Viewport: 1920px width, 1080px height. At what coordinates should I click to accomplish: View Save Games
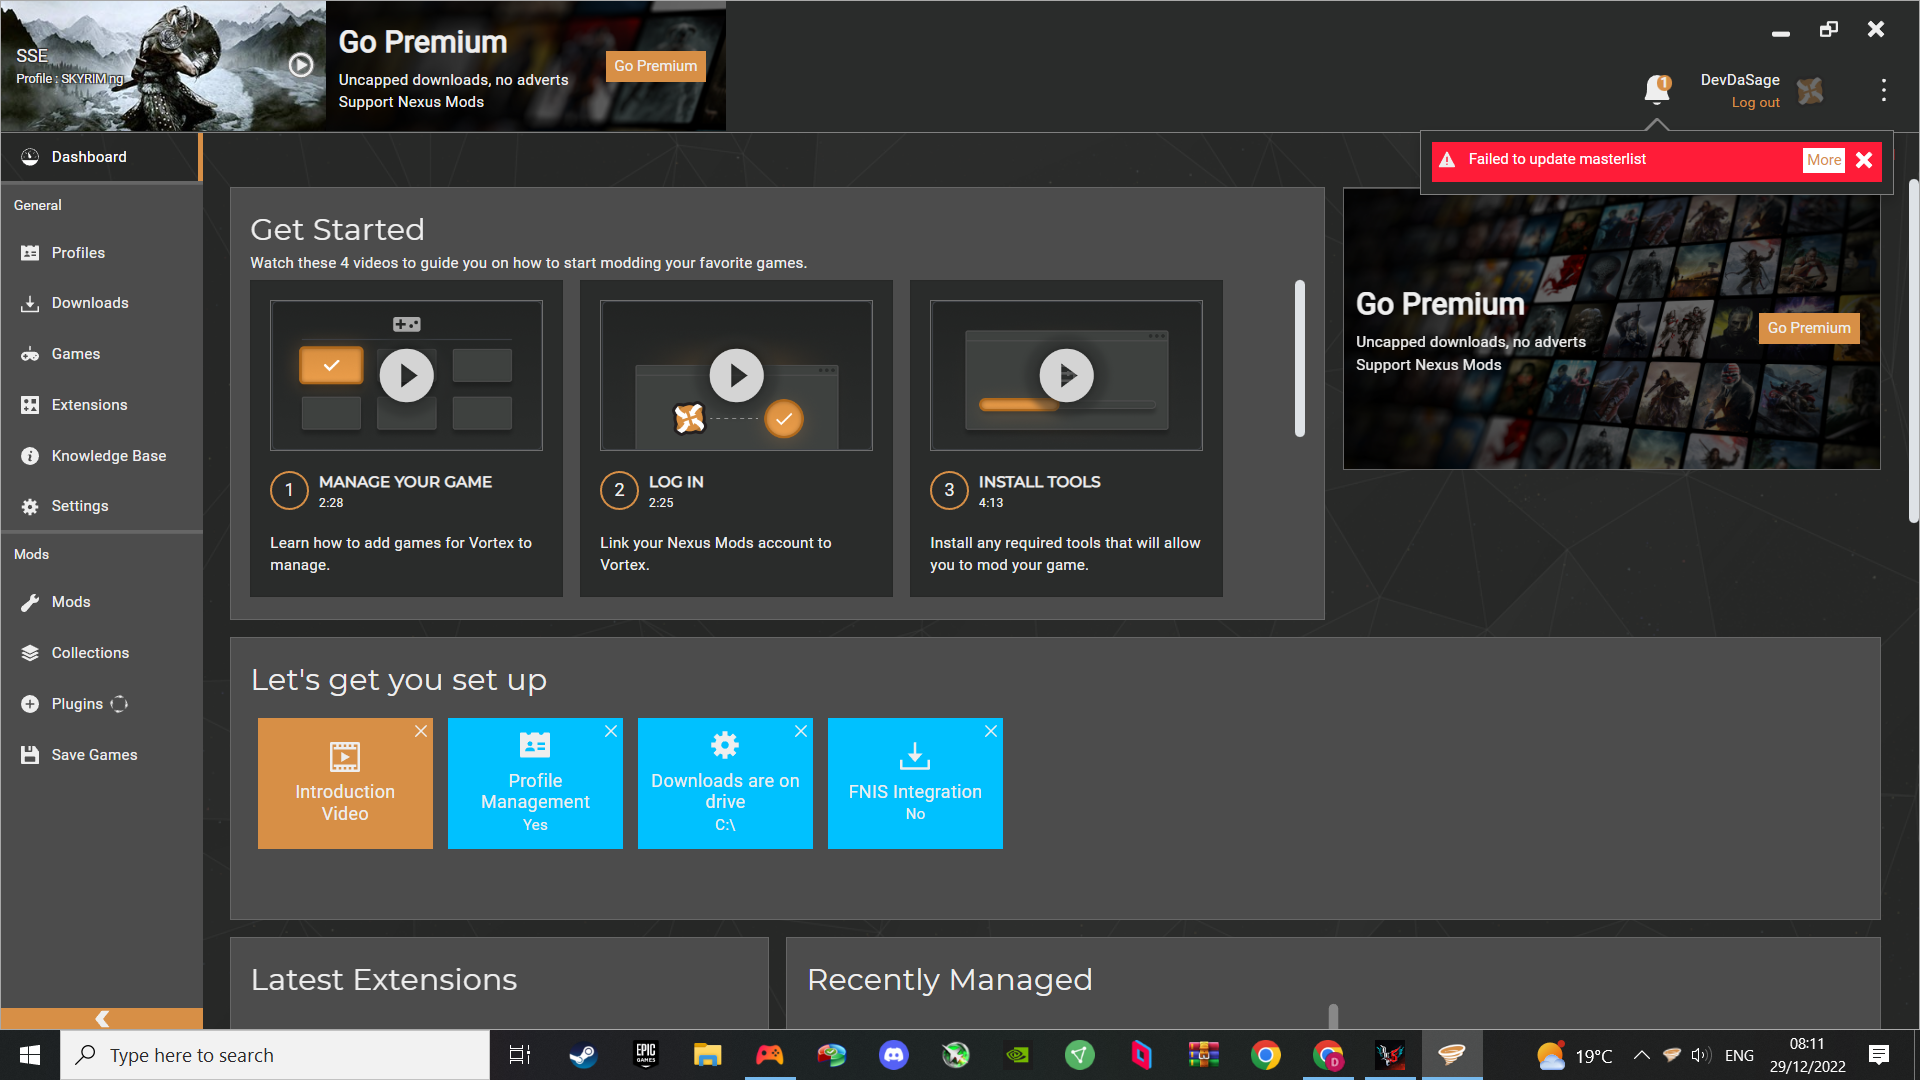tap(94, 754)
